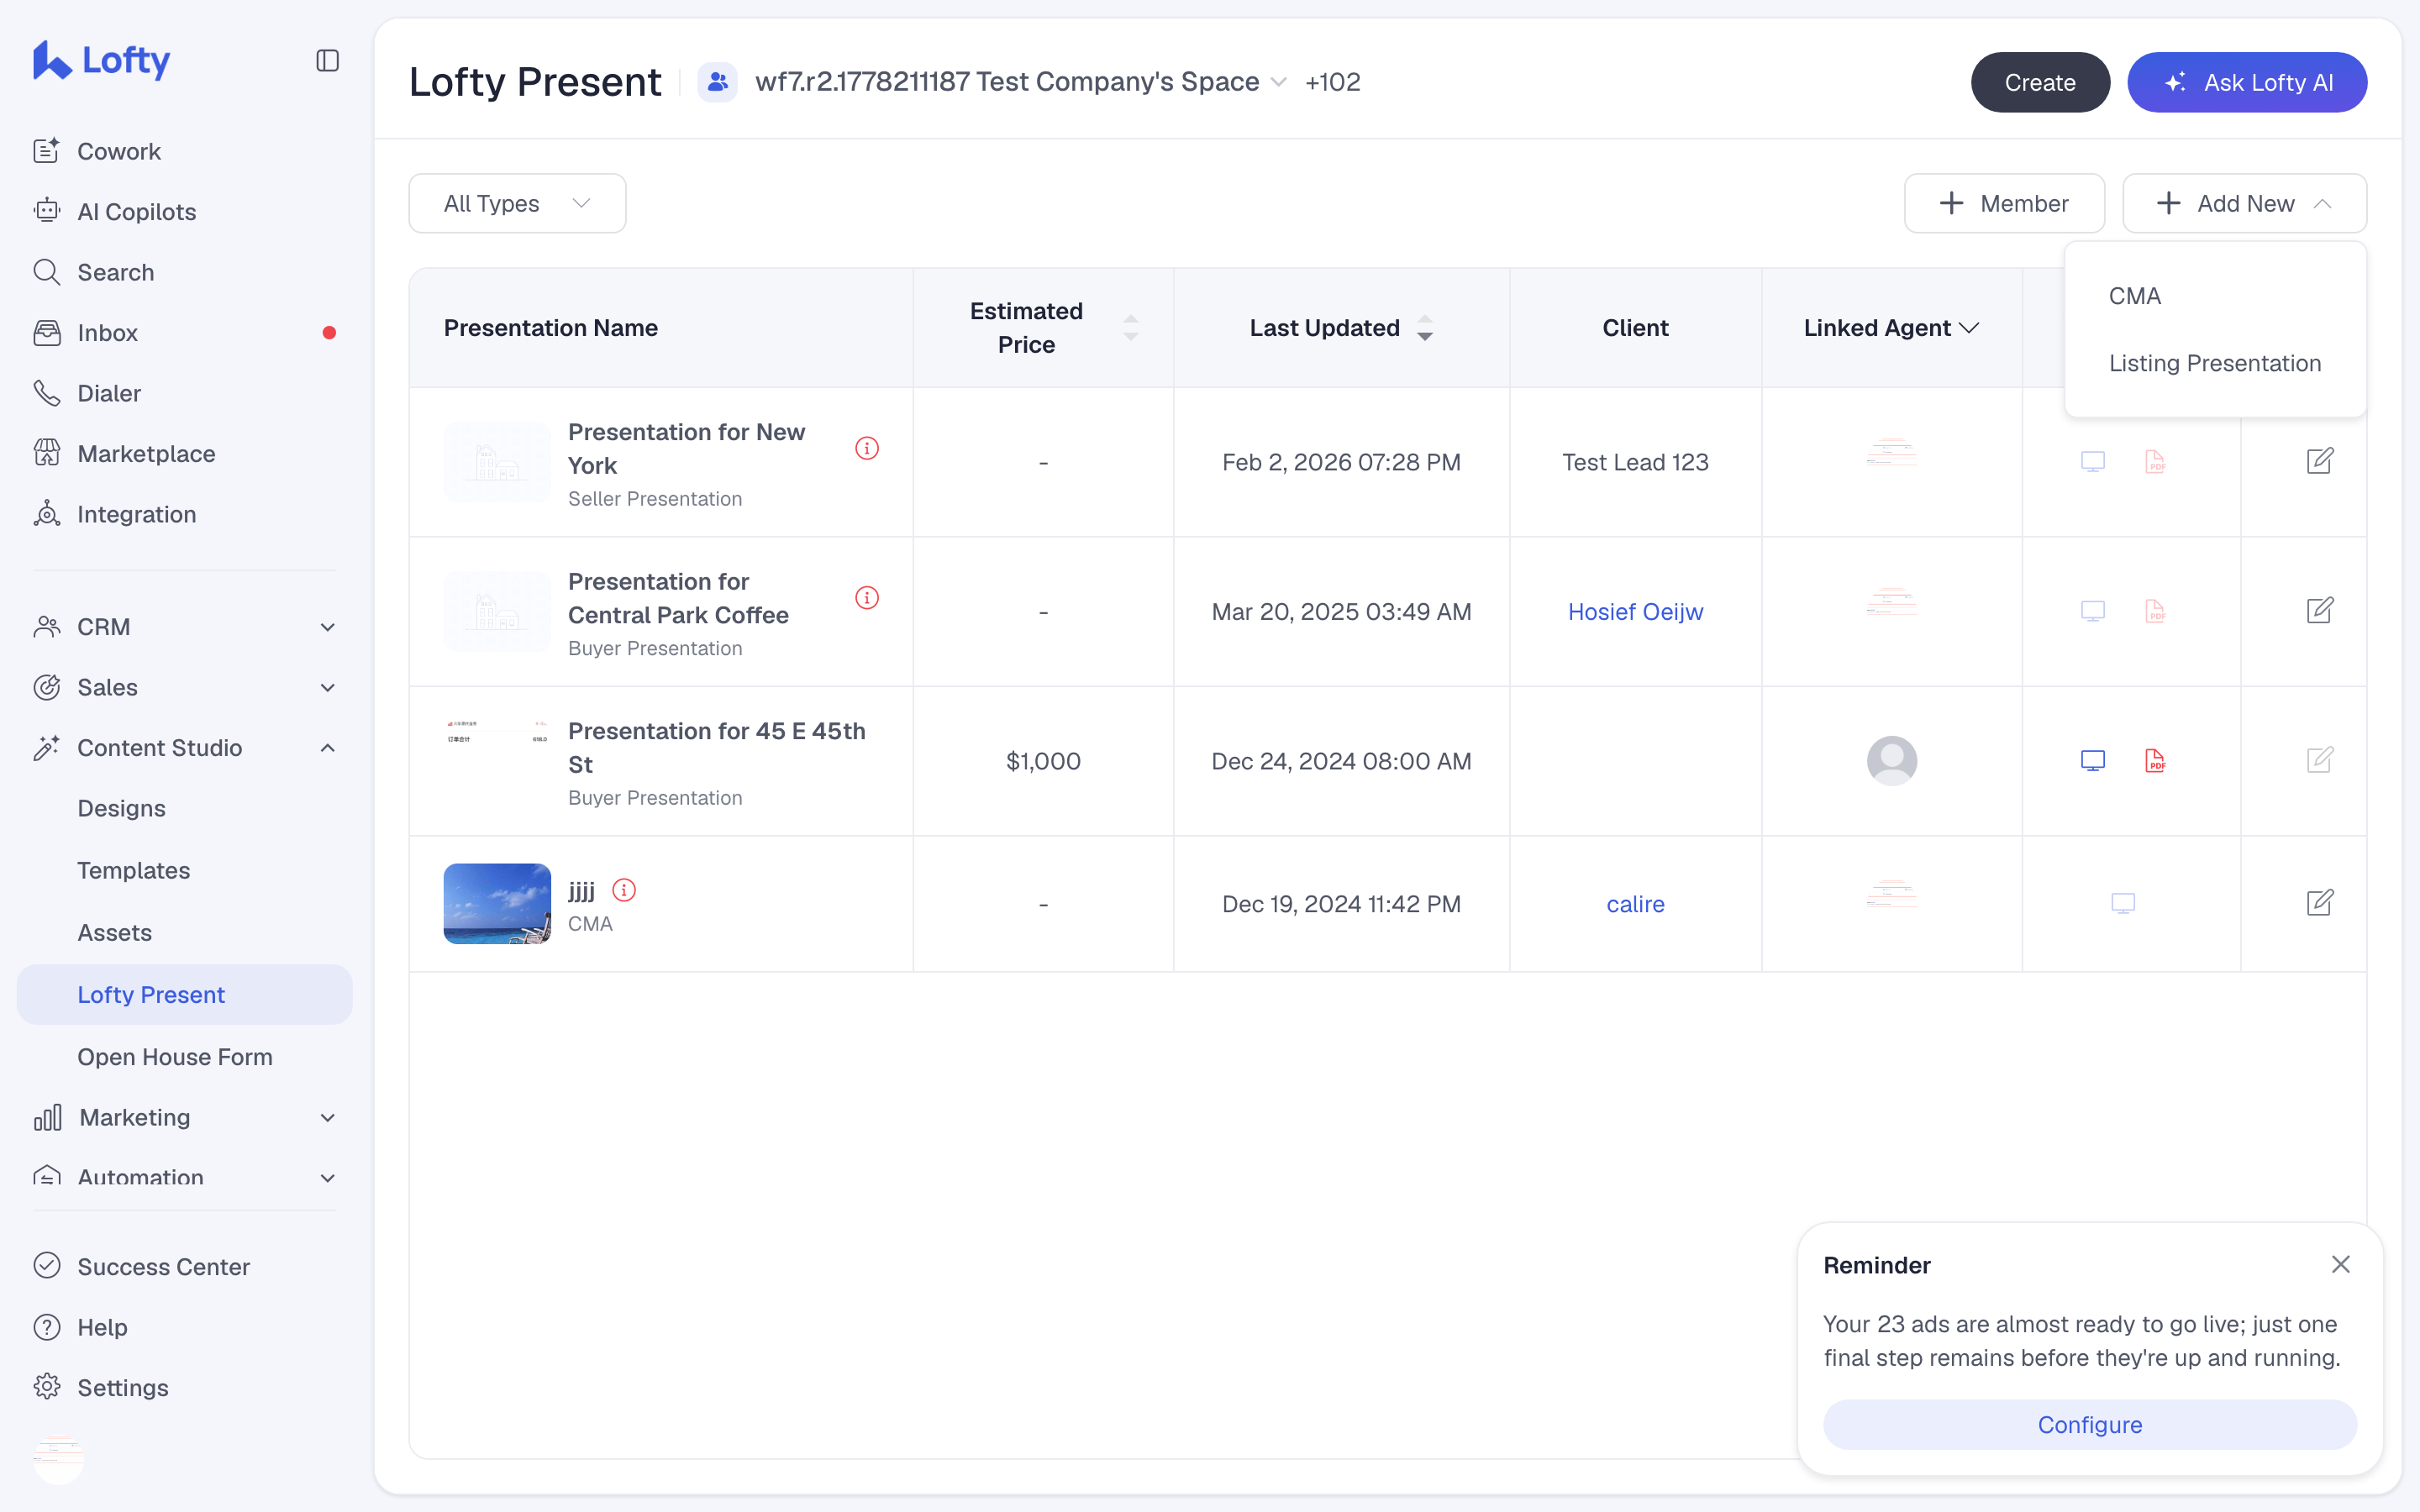Open the jjjj presentation thumbnail image
Screen dimensions: 2420x1512
497,904
